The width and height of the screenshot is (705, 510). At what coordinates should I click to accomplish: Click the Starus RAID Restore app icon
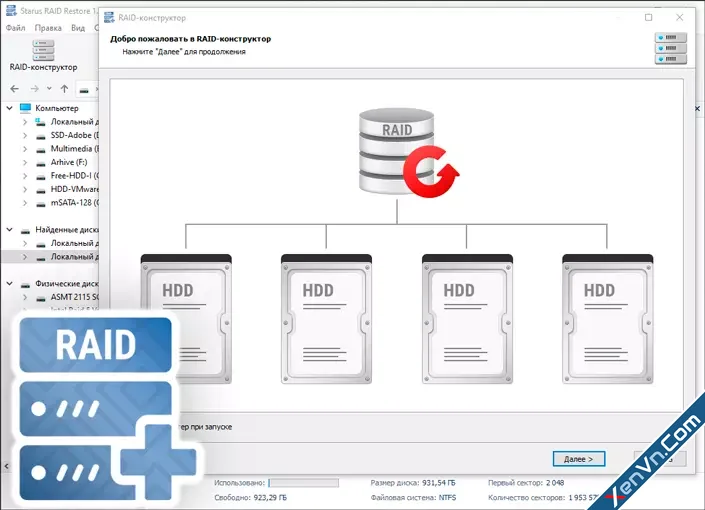pos(11,11)
